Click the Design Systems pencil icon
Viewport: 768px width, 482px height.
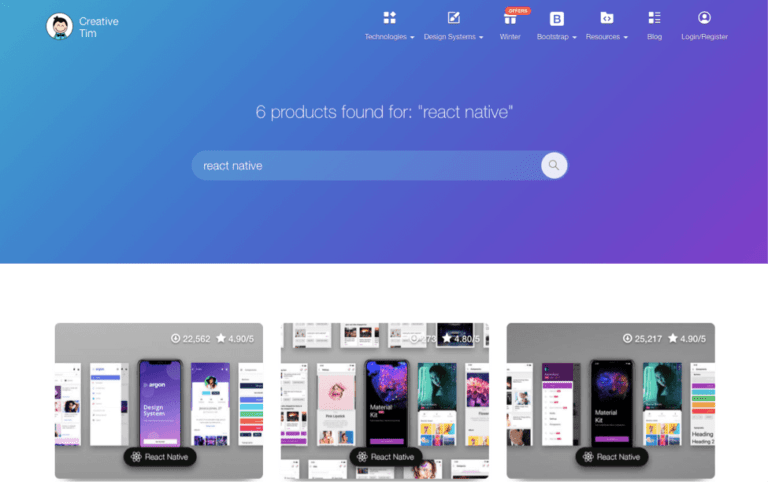click(x=453, y=18)
